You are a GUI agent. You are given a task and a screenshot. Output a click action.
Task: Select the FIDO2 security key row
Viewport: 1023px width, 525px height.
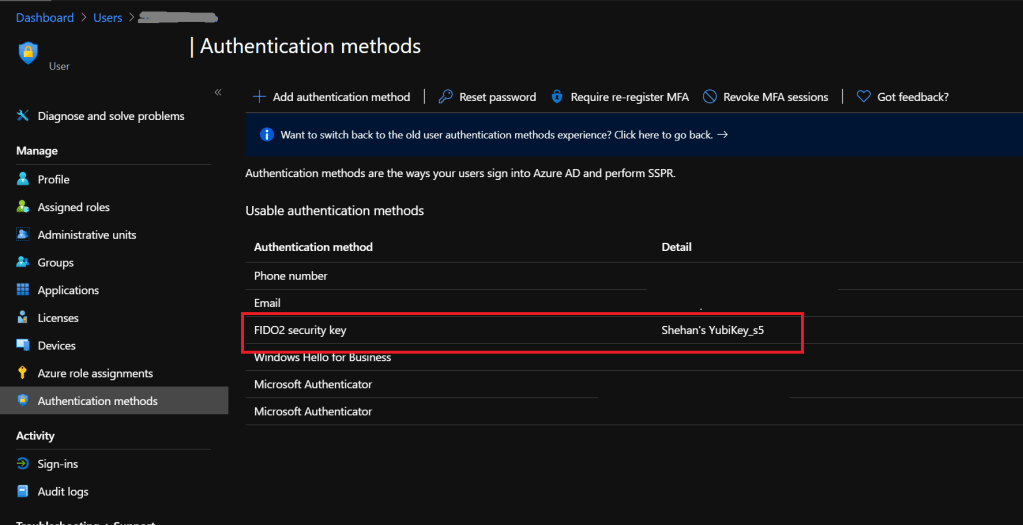tap(300, 330)
